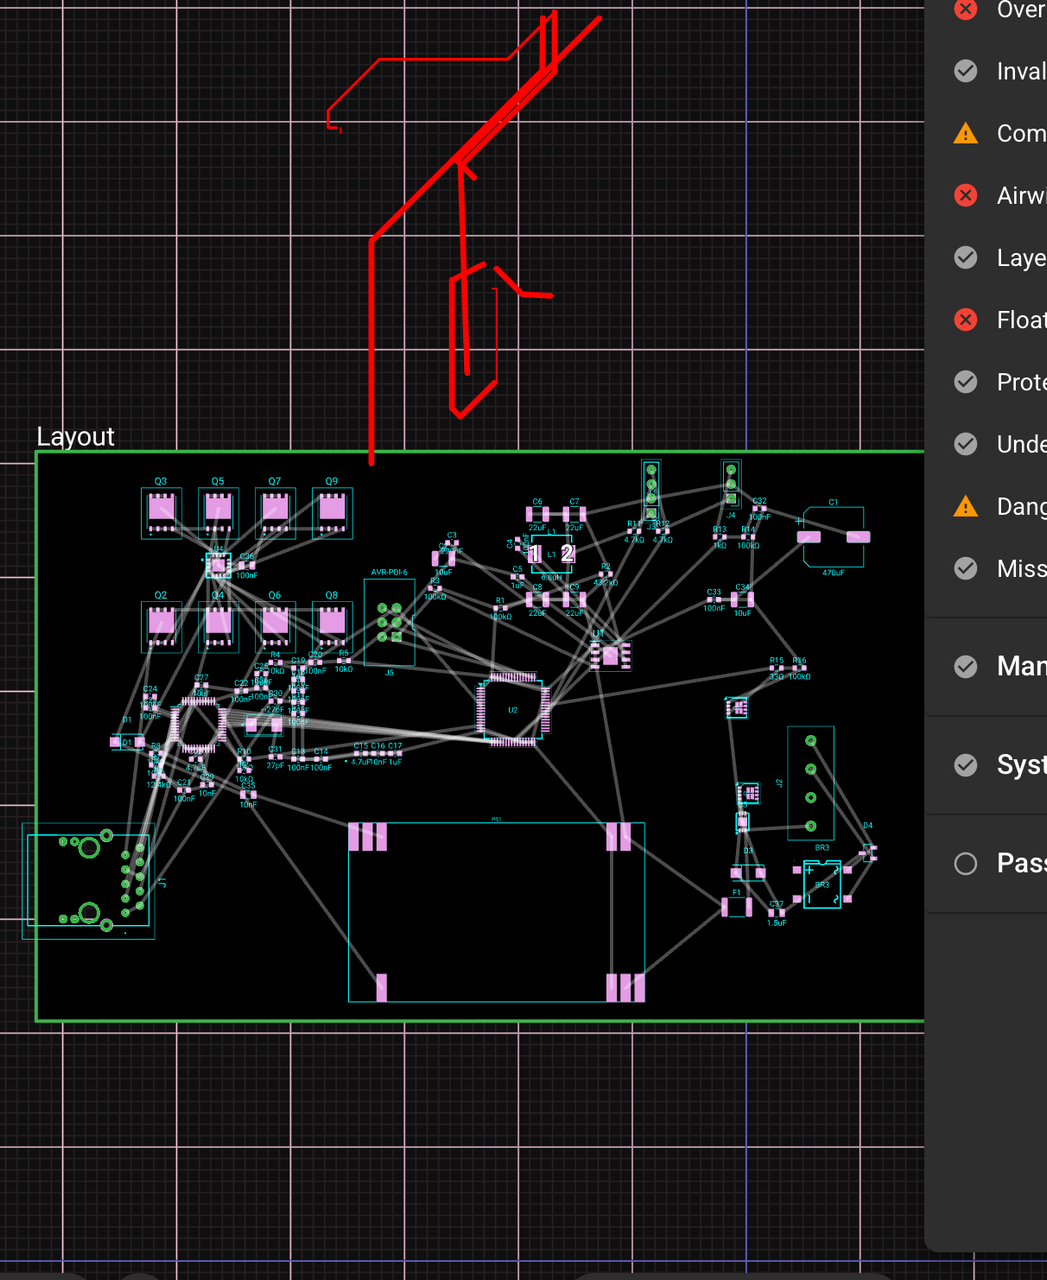1047x1280 pixels.
Task: Click the orange warning icon beside "Com"
Action: (965, 133)
